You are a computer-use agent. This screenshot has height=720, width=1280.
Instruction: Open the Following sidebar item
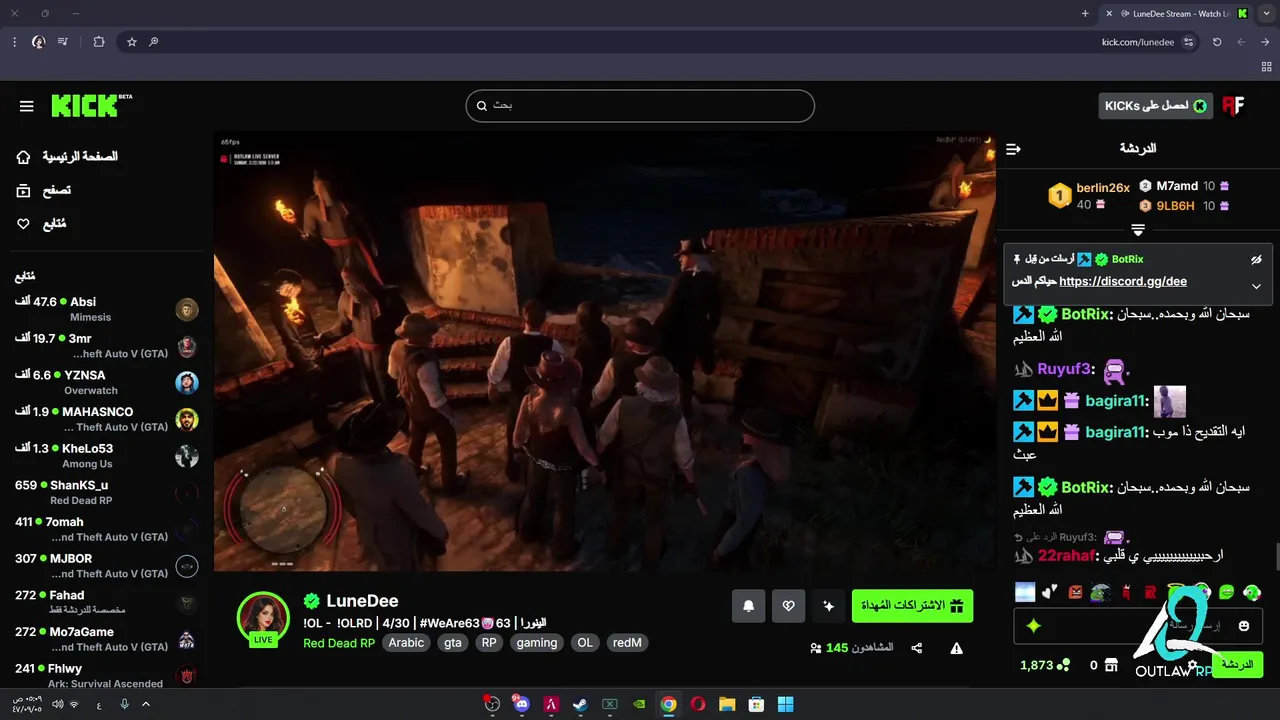click(x=42, y=224)
